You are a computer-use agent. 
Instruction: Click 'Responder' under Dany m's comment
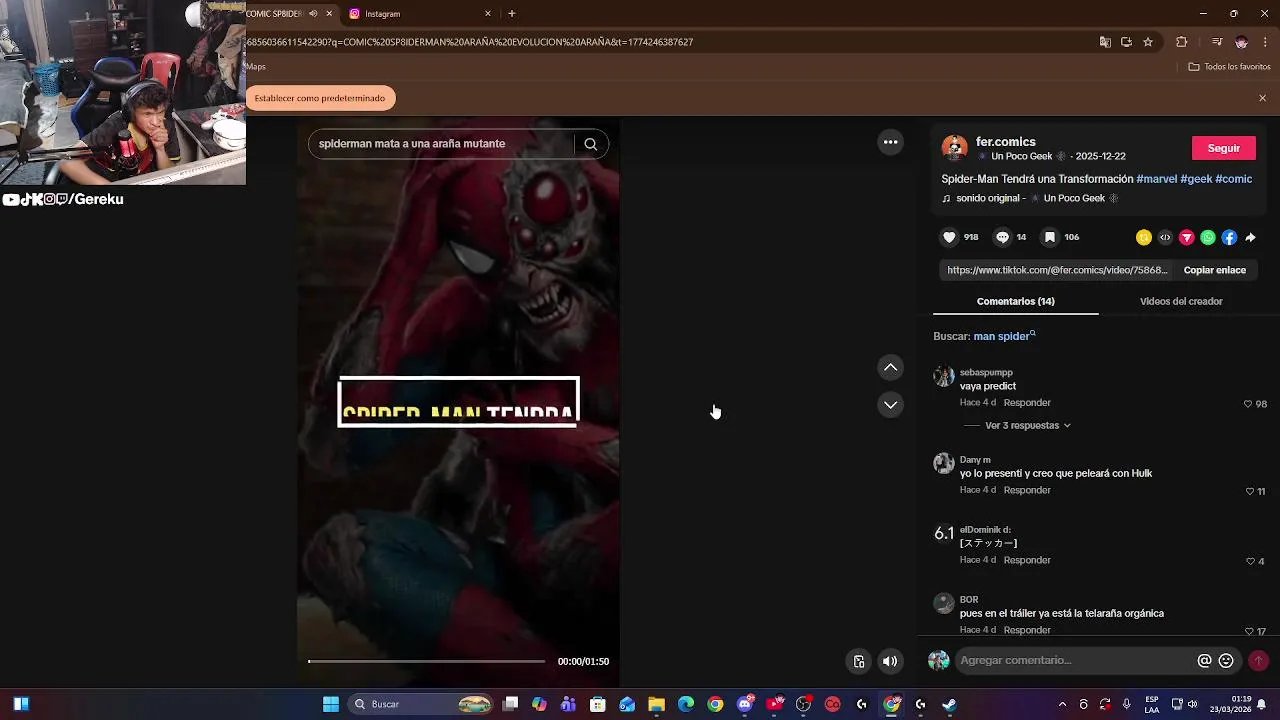(x=1027, y=491)
